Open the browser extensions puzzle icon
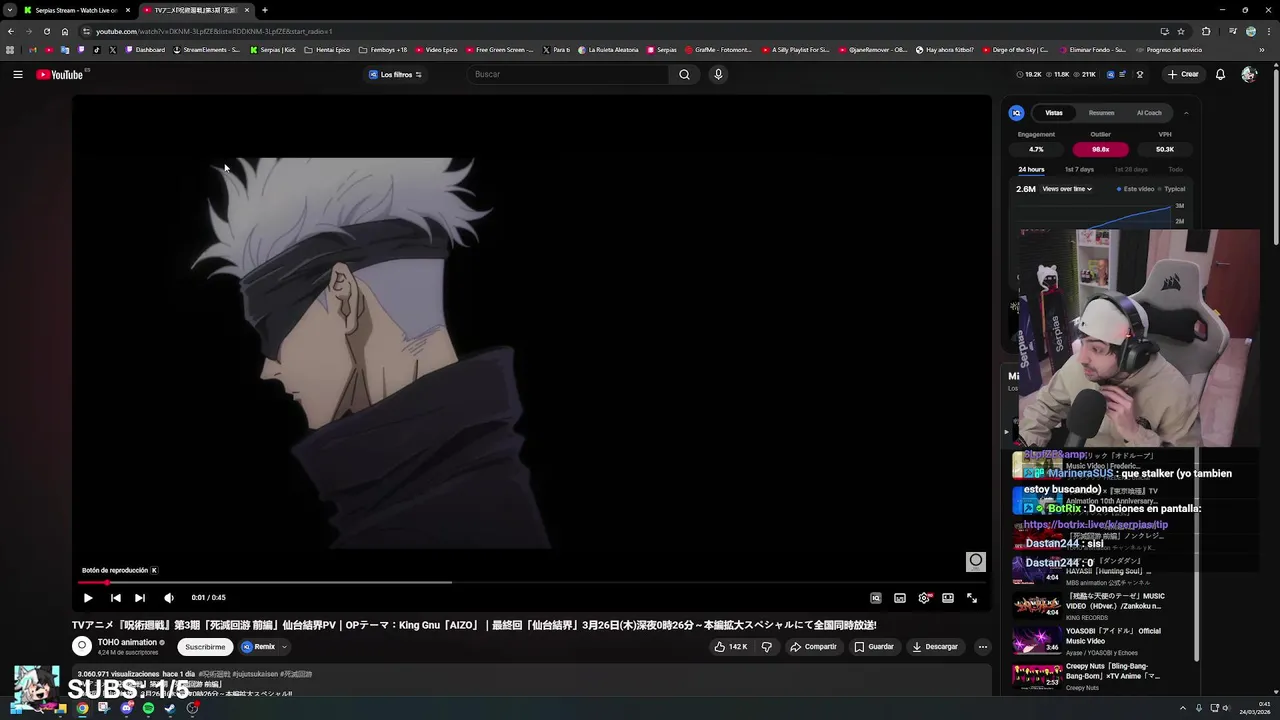This screenshot has width=1280, height=720. click(1206, 31)
